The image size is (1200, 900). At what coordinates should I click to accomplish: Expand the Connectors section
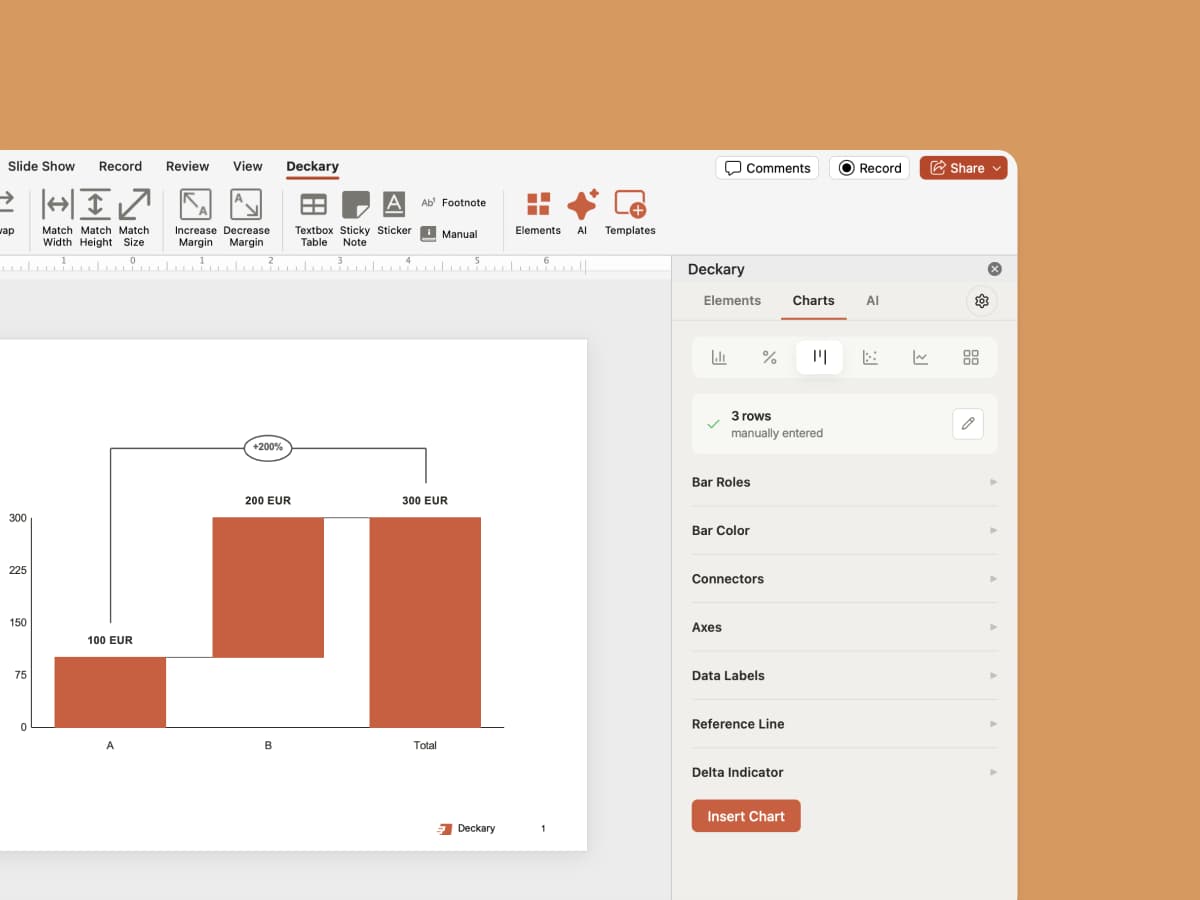coord(845,579)
